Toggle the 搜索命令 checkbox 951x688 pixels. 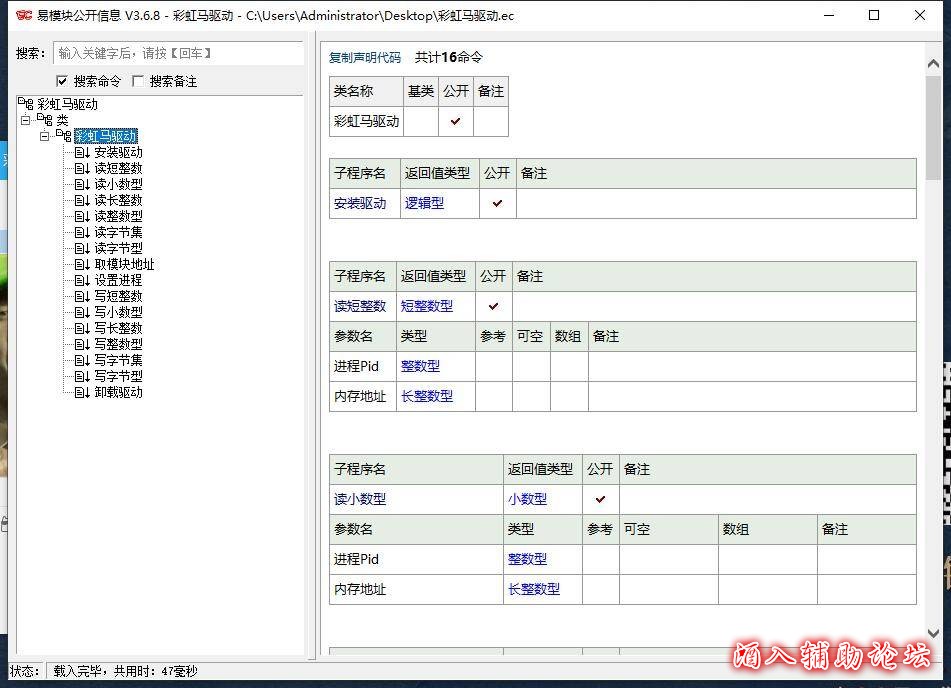coord(62,81)
